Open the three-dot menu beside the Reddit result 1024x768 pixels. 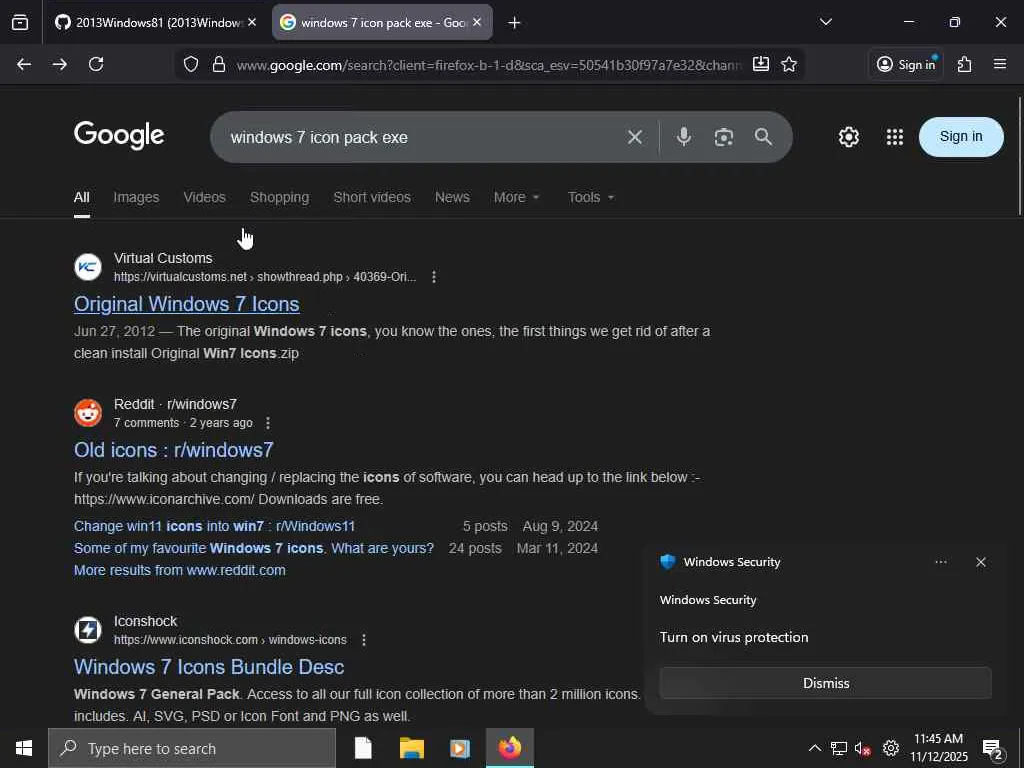pyautogui.click(x=268, y=423)
